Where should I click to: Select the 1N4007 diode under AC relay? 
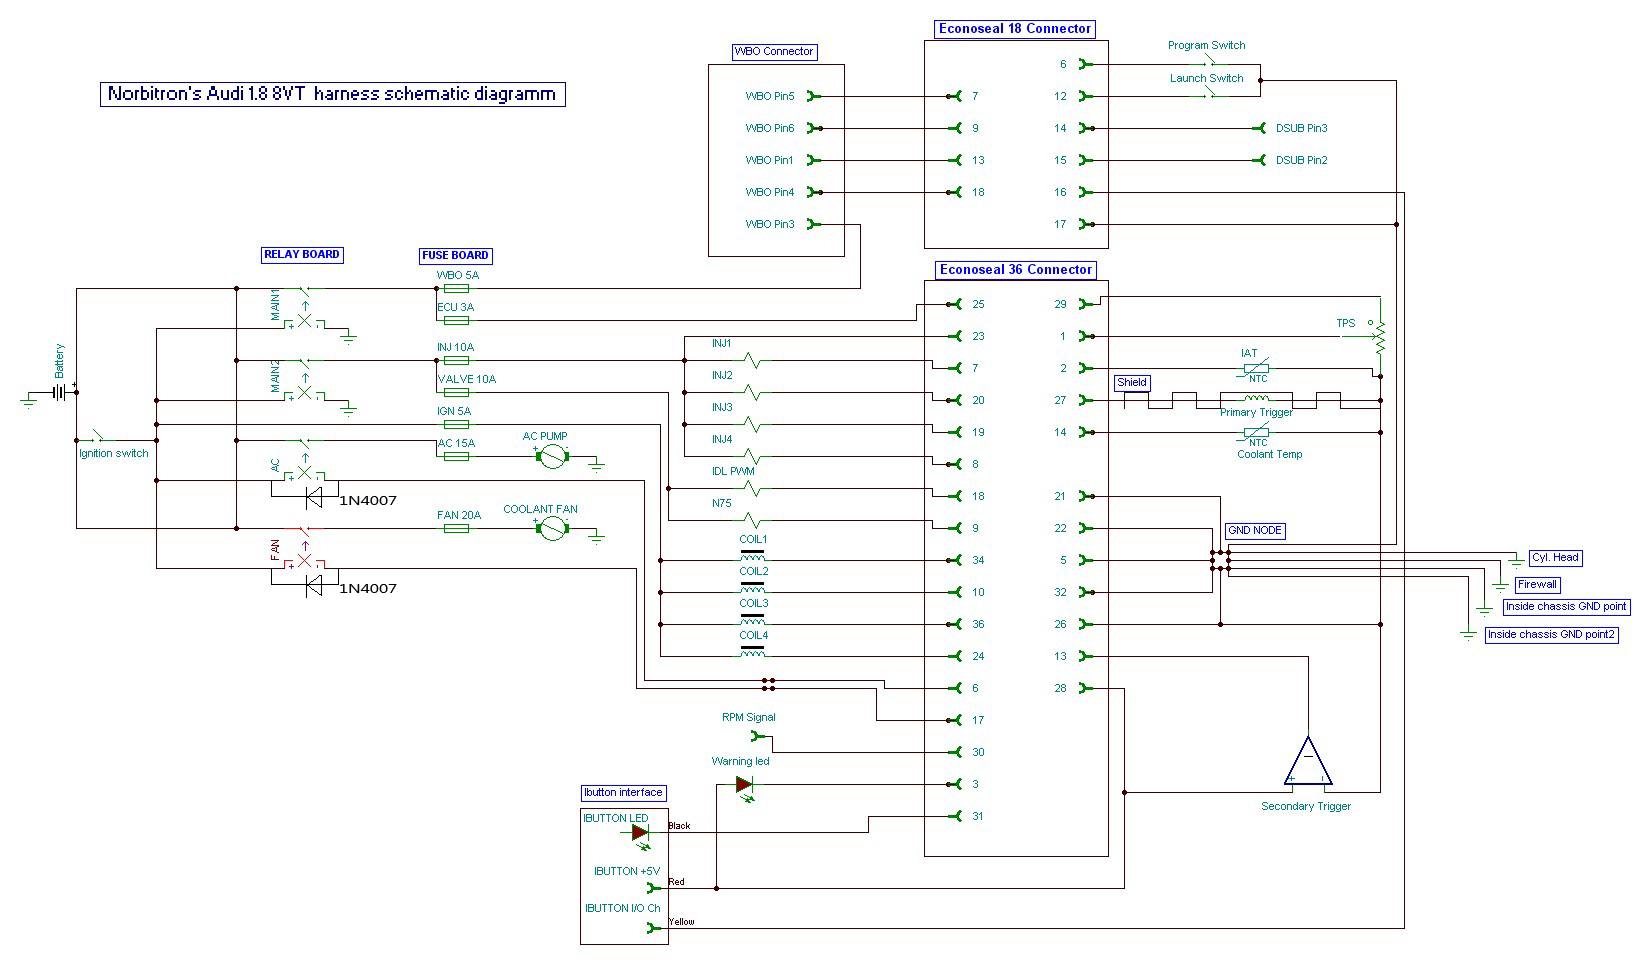313,497
